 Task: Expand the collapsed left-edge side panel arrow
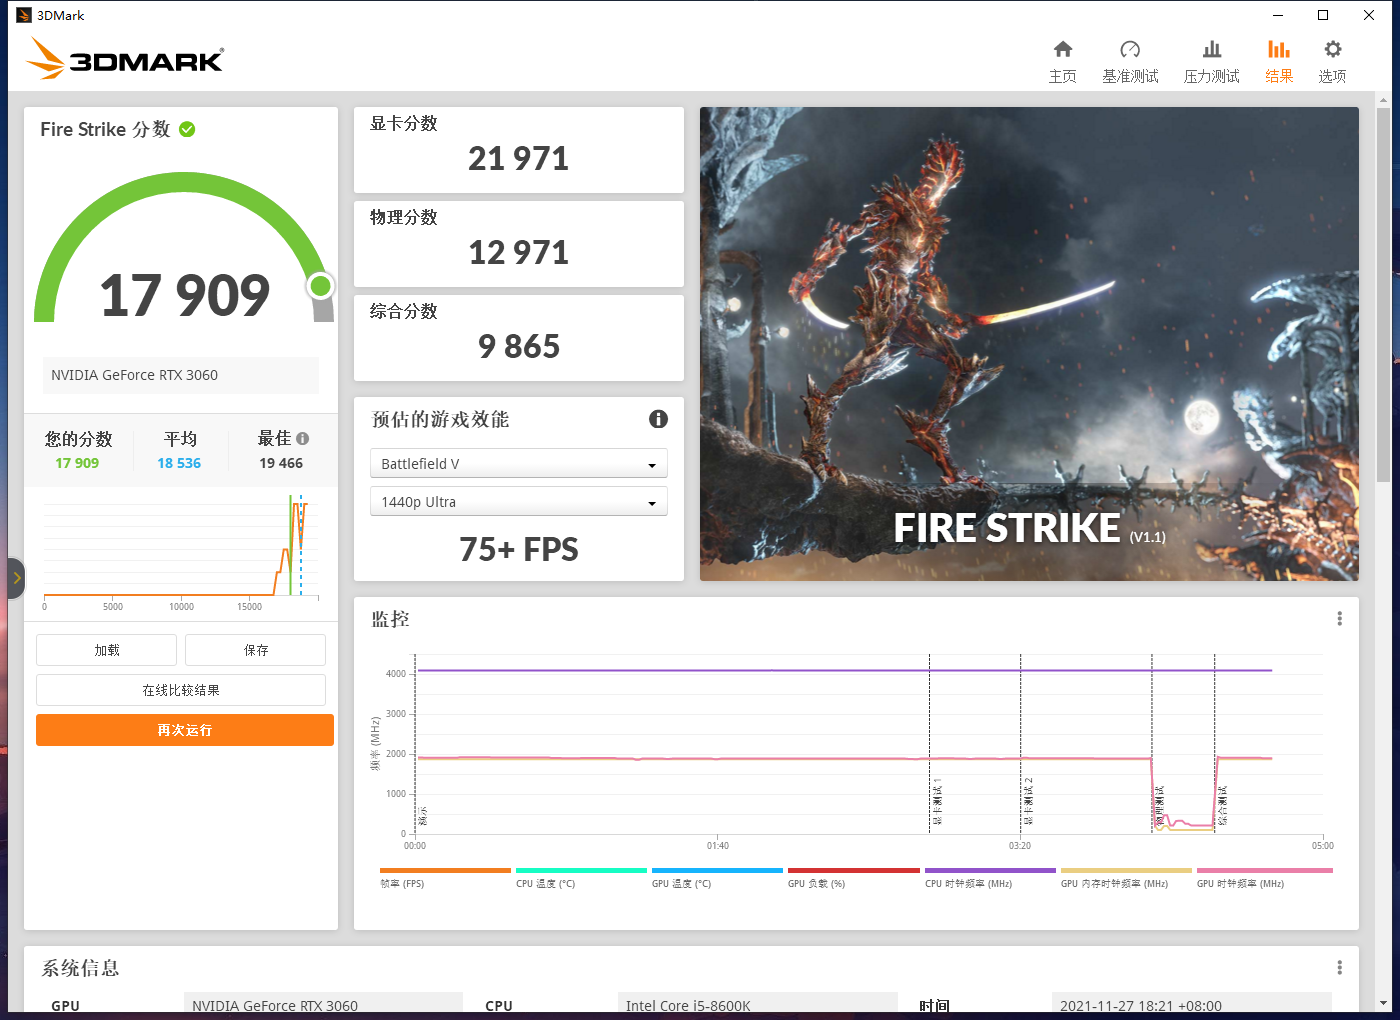[16, 578]
